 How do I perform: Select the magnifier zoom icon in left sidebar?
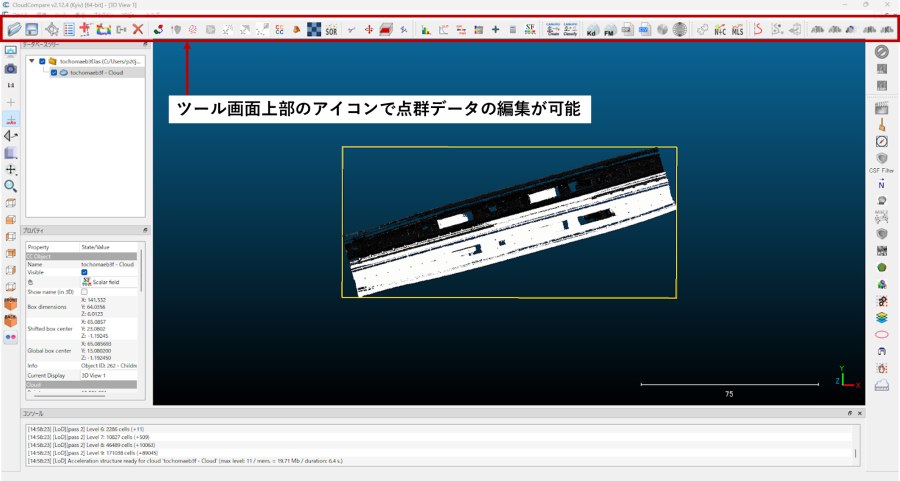tap(10, 186)
